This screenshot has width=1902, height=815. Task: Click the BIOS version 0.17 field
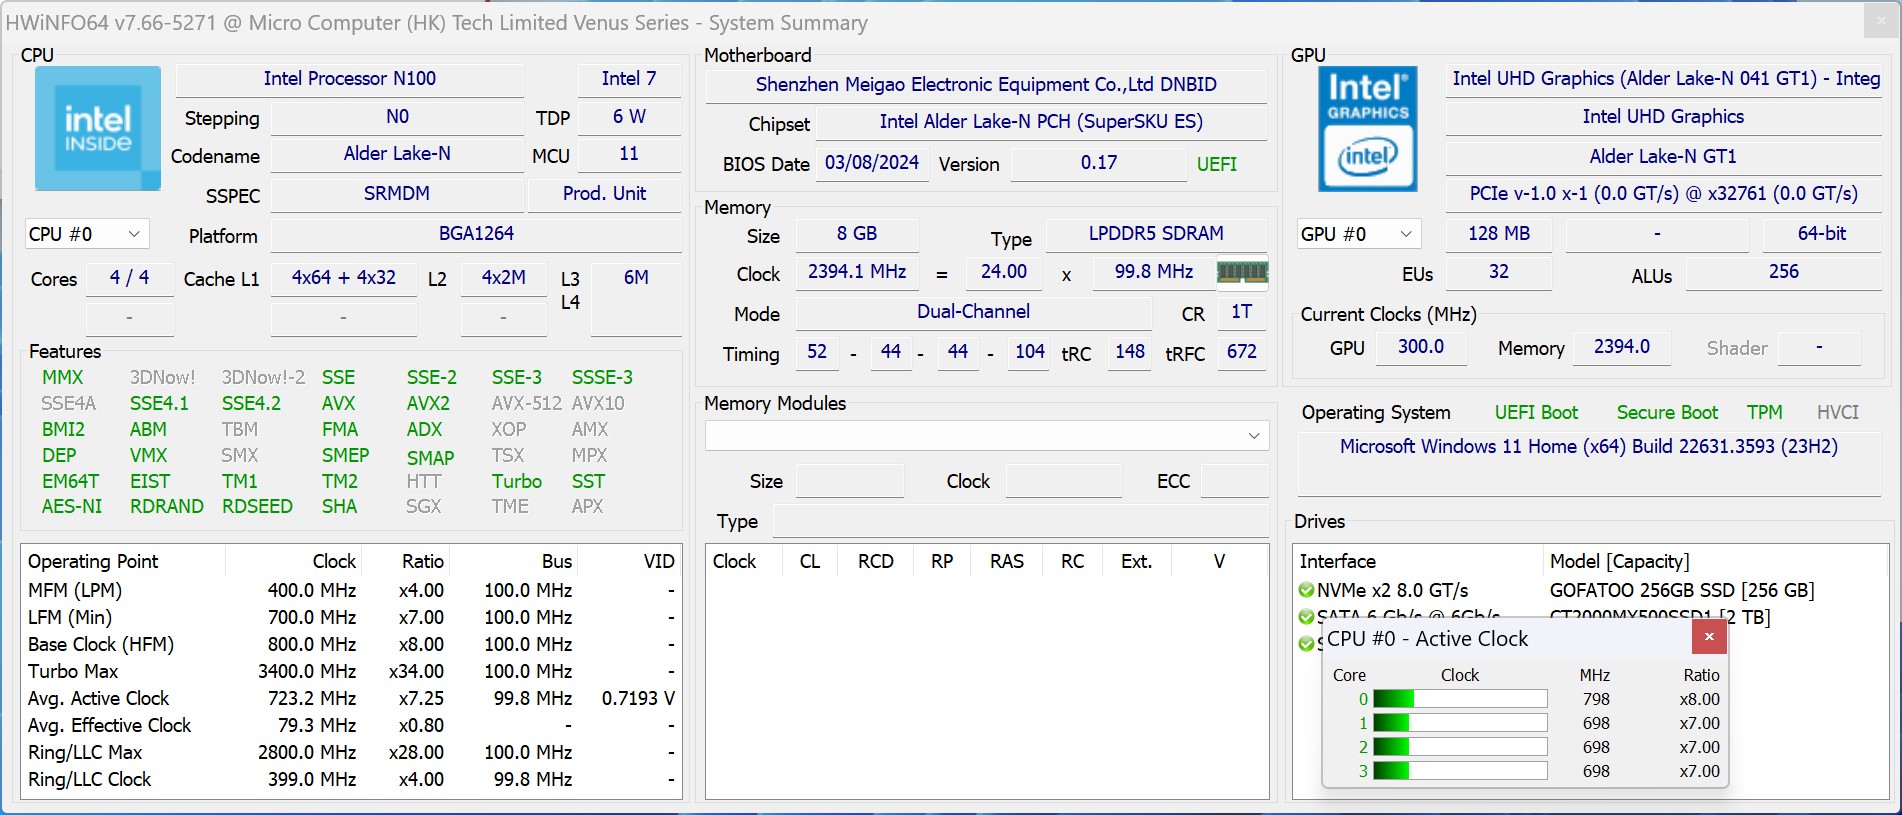[x=1099, y=163]
